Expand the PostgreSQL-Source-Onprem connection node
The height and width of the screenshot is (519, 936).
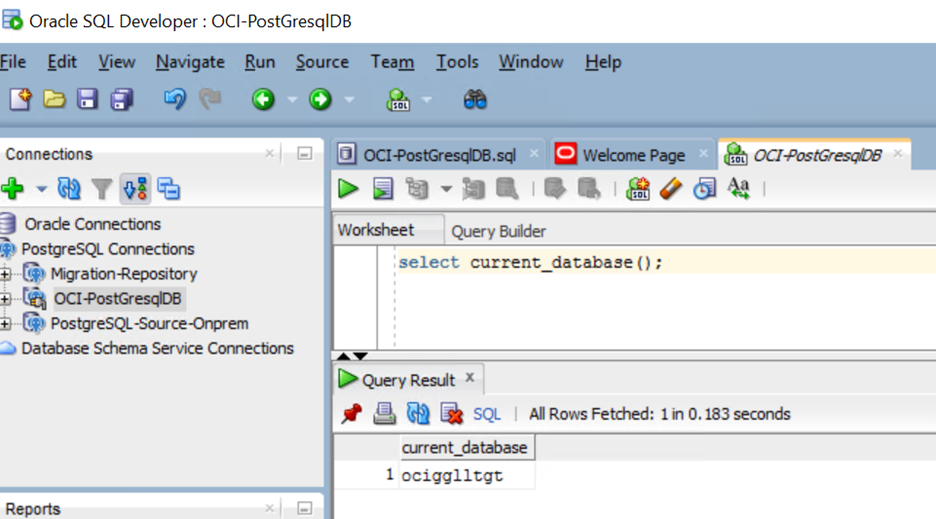(5, 324)
